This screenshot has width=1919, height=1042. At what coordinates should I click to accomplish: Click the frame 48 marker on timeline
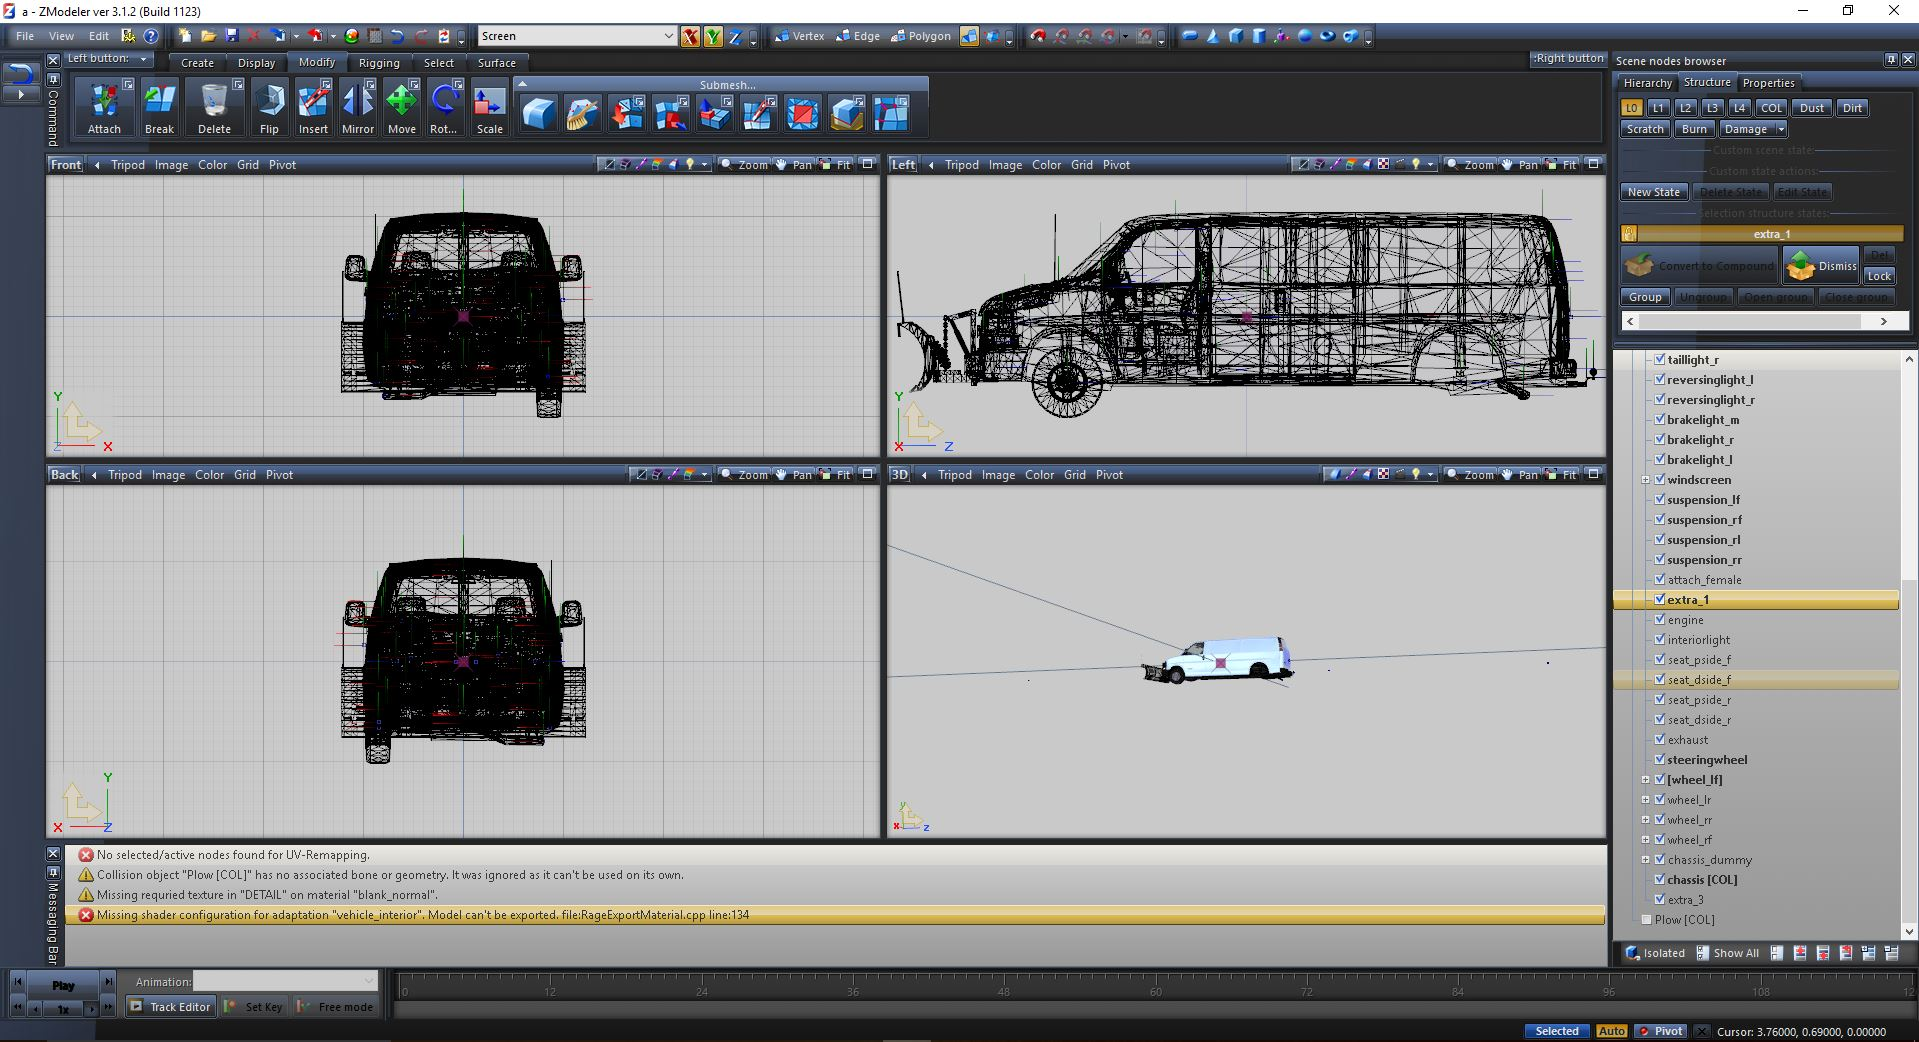1003,992
